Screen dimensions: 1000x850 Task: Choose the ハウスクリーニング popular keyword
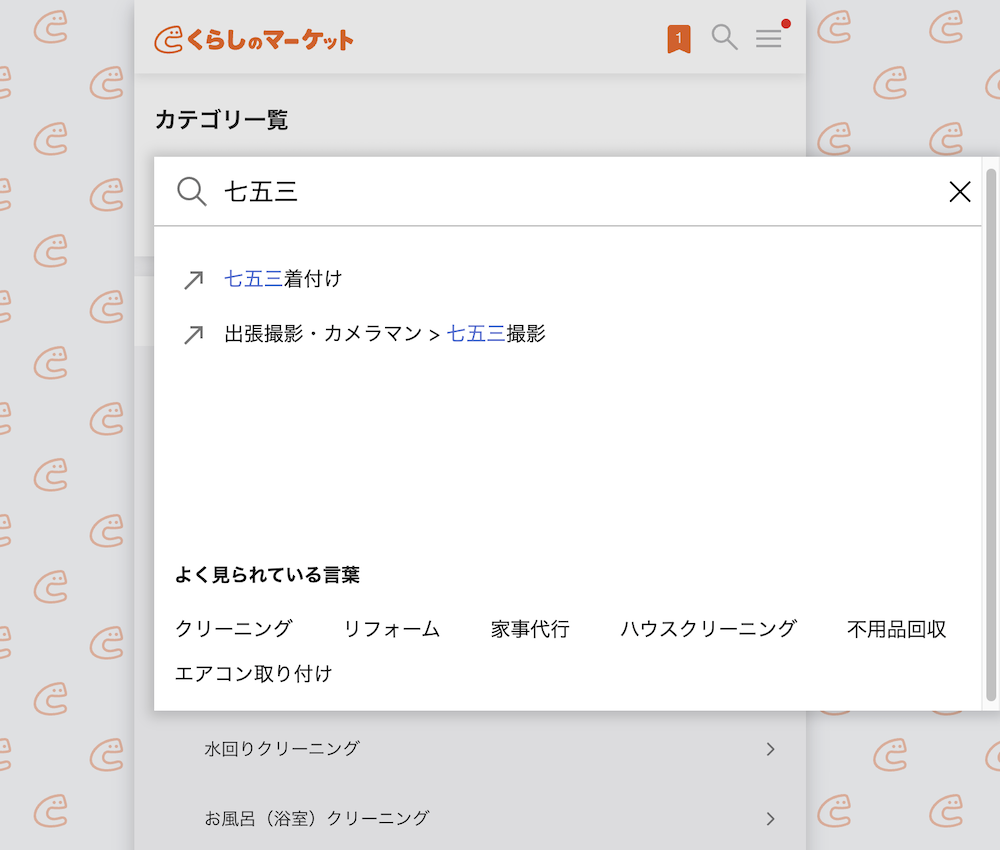click(708, 629)
